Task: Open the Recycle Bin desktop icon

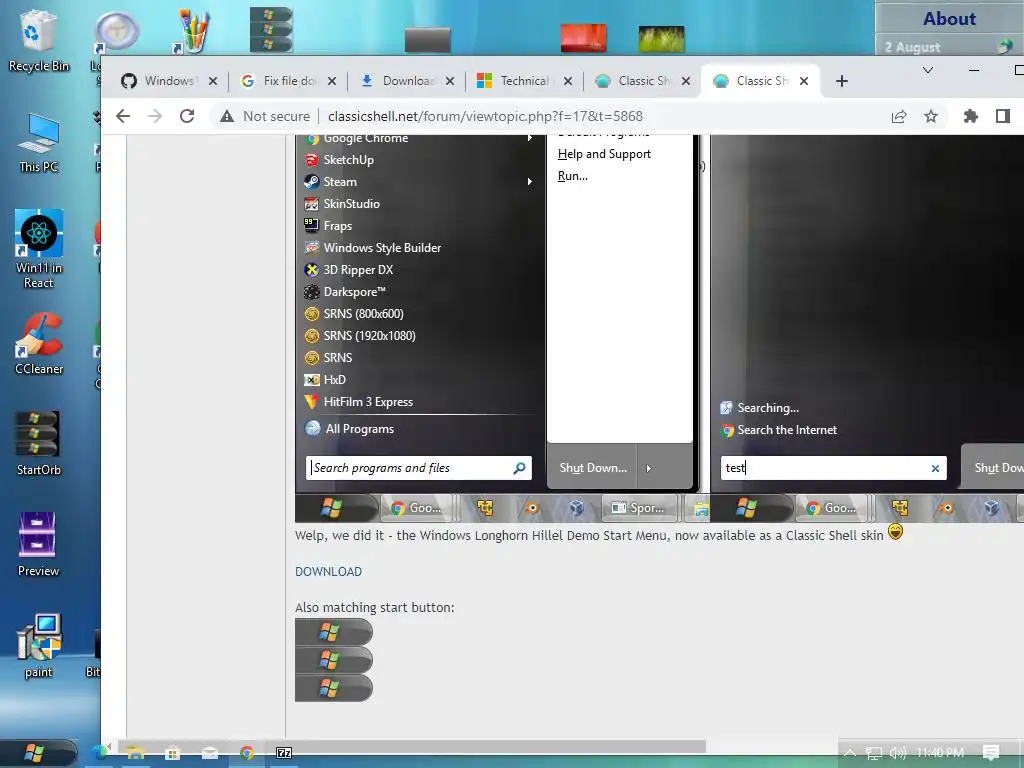Action: [38, 40]
